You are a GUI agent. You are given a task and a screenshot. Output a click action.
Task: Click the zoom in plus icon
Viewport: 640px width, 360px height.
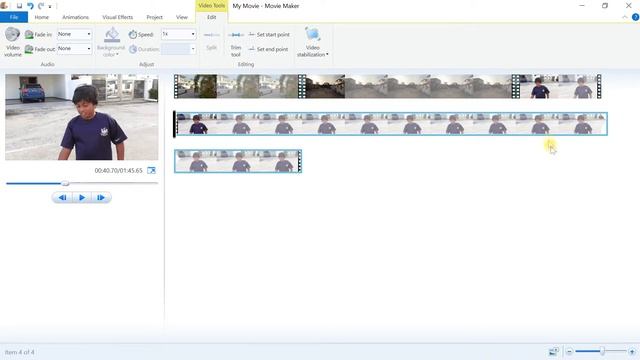(632, 351)
